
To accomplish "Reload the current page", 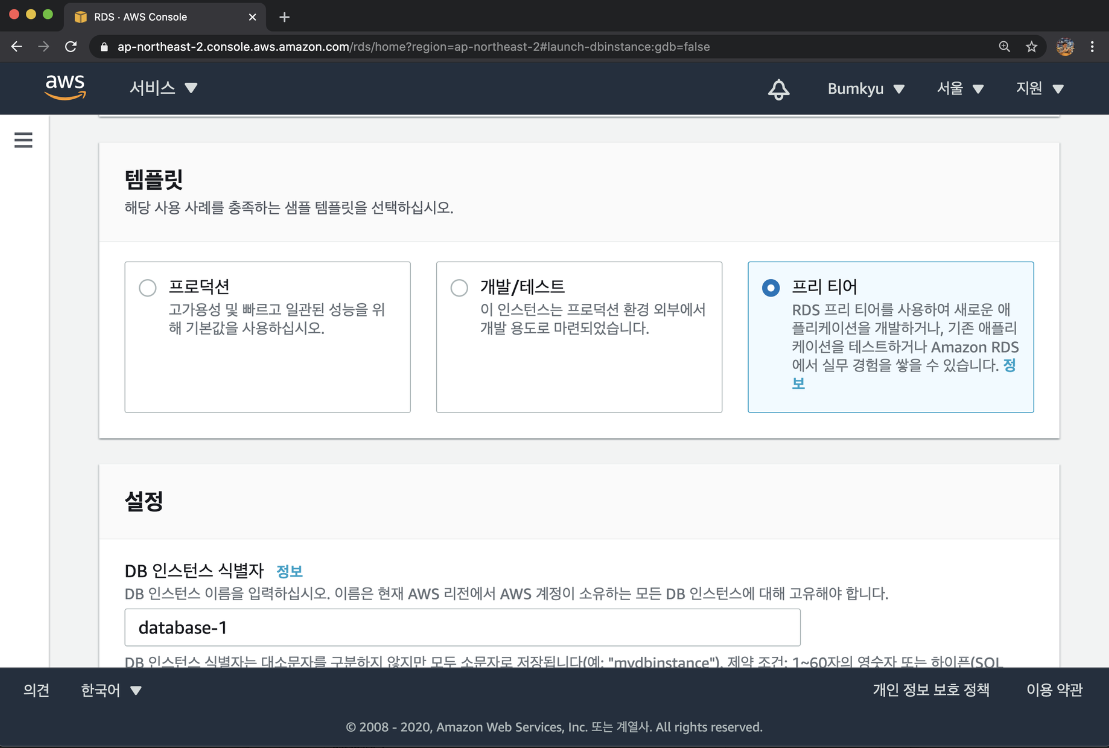I will 71,47.
